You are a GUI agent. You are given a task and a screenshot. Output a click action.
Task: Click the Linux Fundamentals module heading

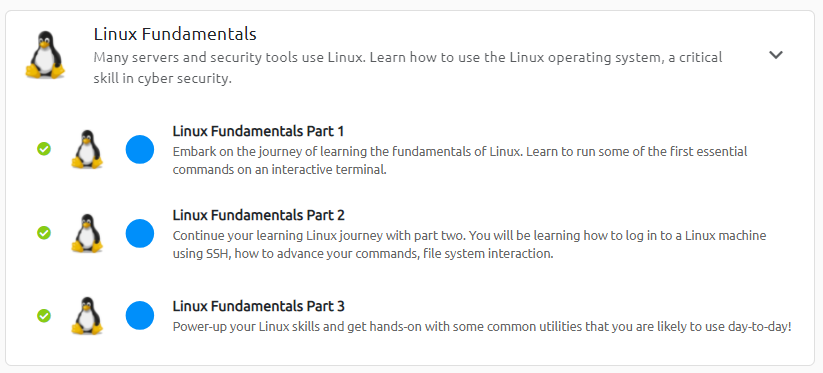coord(175,34)
